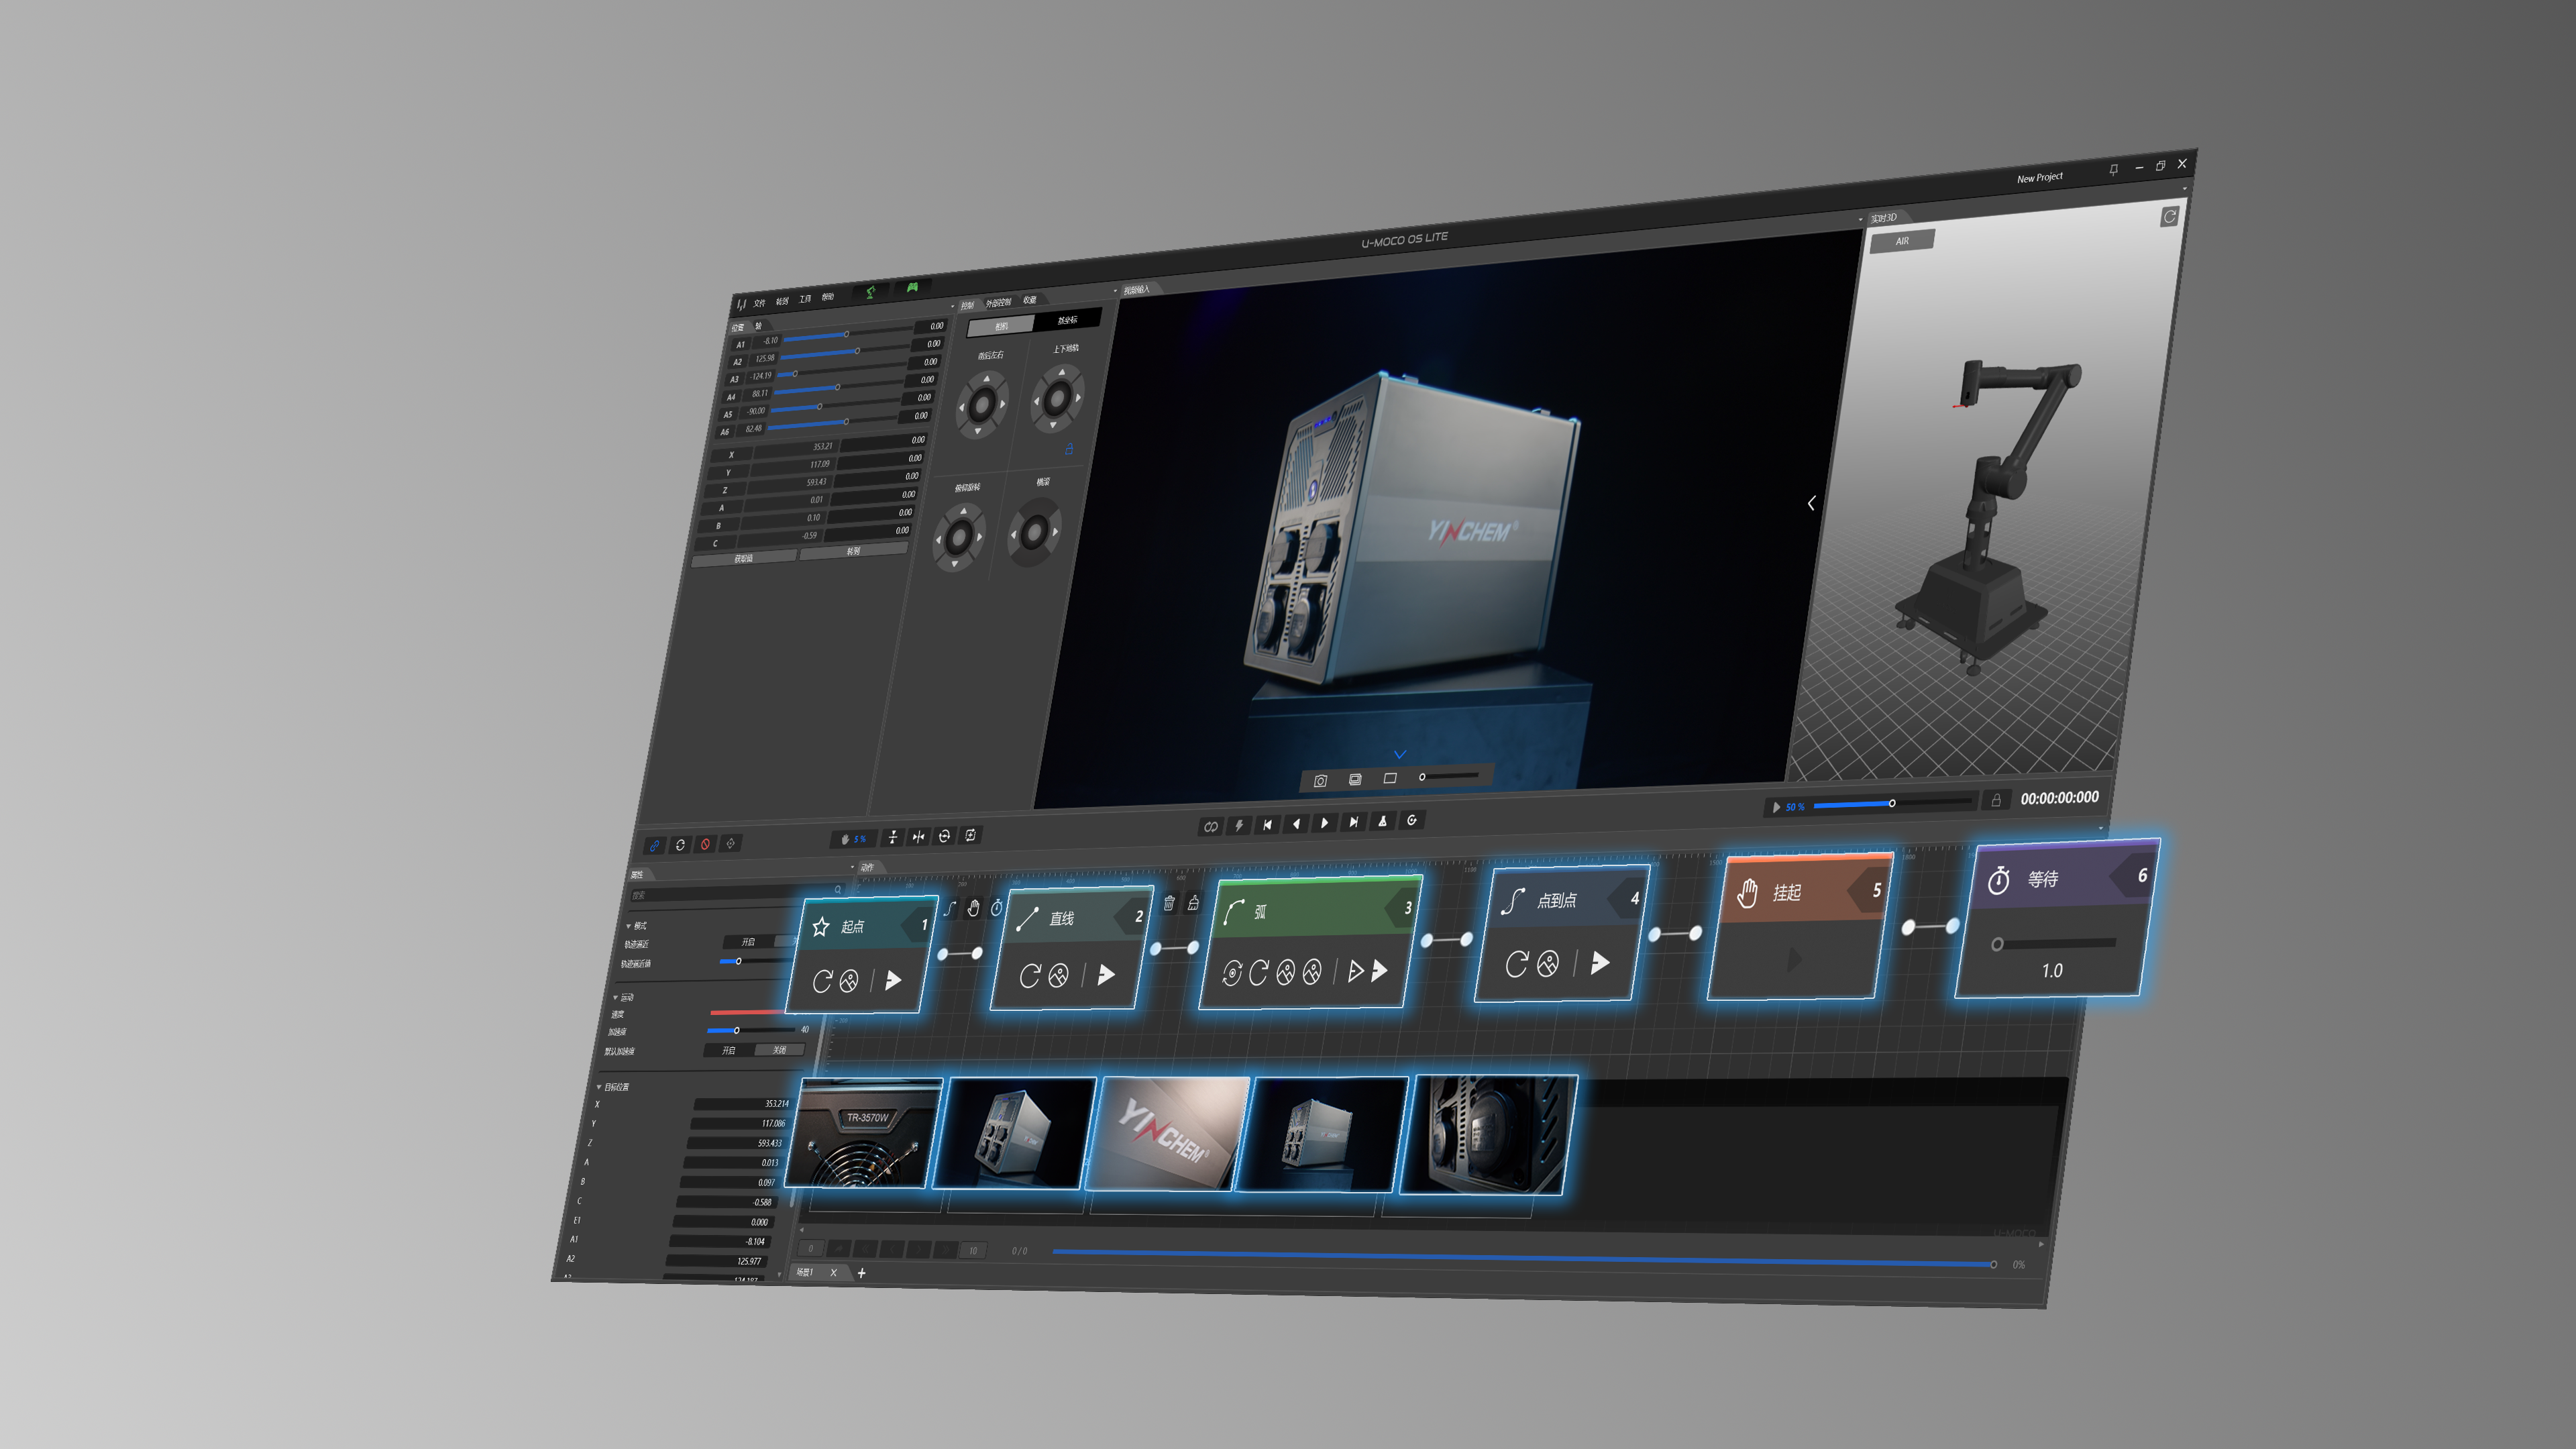Image resolution: width=2576 pixels, height=1449 pixels.
Task: Click the refresh icon in 3D view
Action: point(2169,217)
